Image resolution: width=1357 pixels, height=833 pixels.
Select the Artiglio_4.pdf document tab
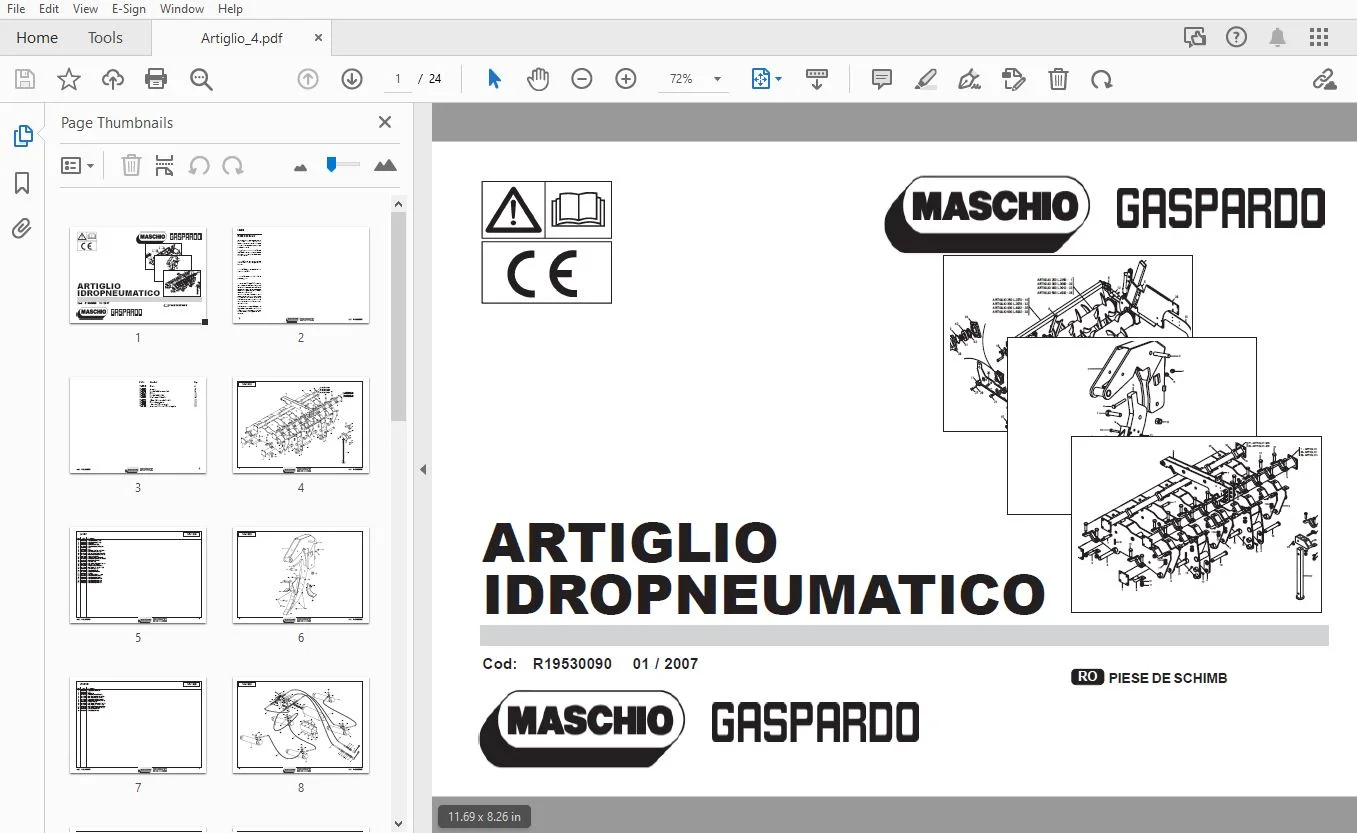(241, 38)
